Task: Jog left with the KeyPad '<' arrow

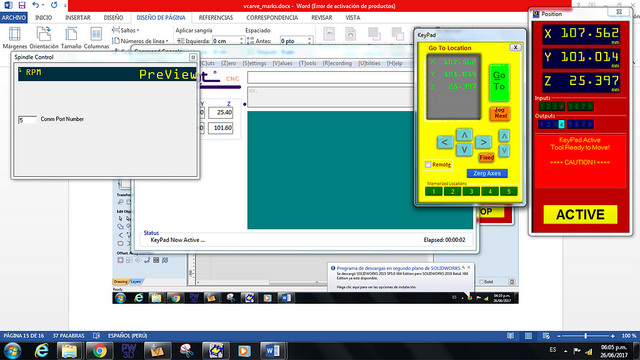Action: (444, 142)
